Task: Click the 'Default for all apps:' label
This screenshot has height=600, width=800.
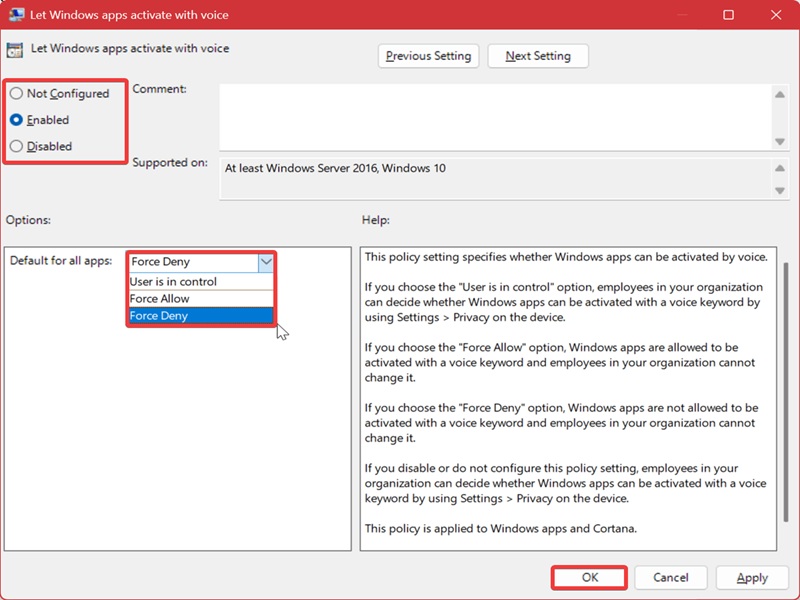Action: click(61, 261)
